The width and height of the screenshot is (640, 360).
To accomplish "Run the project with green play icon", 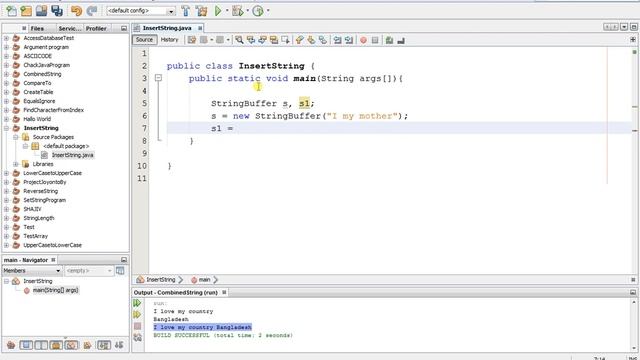I will [218, 11].
